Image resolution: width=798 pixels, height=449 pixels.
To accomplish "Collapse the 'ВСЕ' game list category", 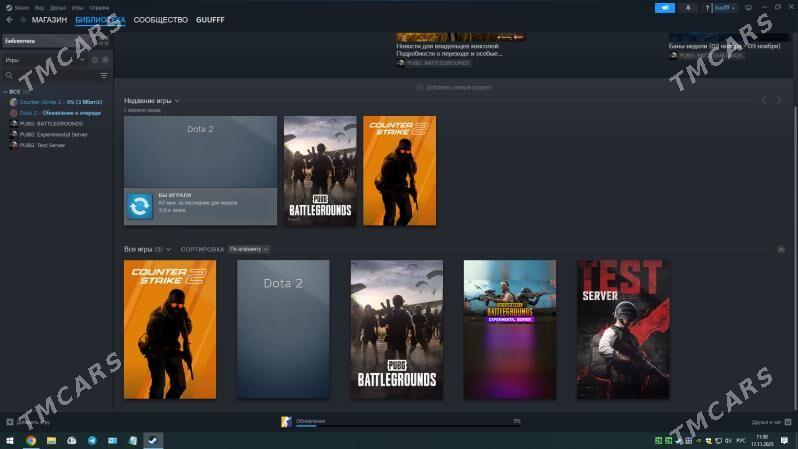I will click(5, 91).
